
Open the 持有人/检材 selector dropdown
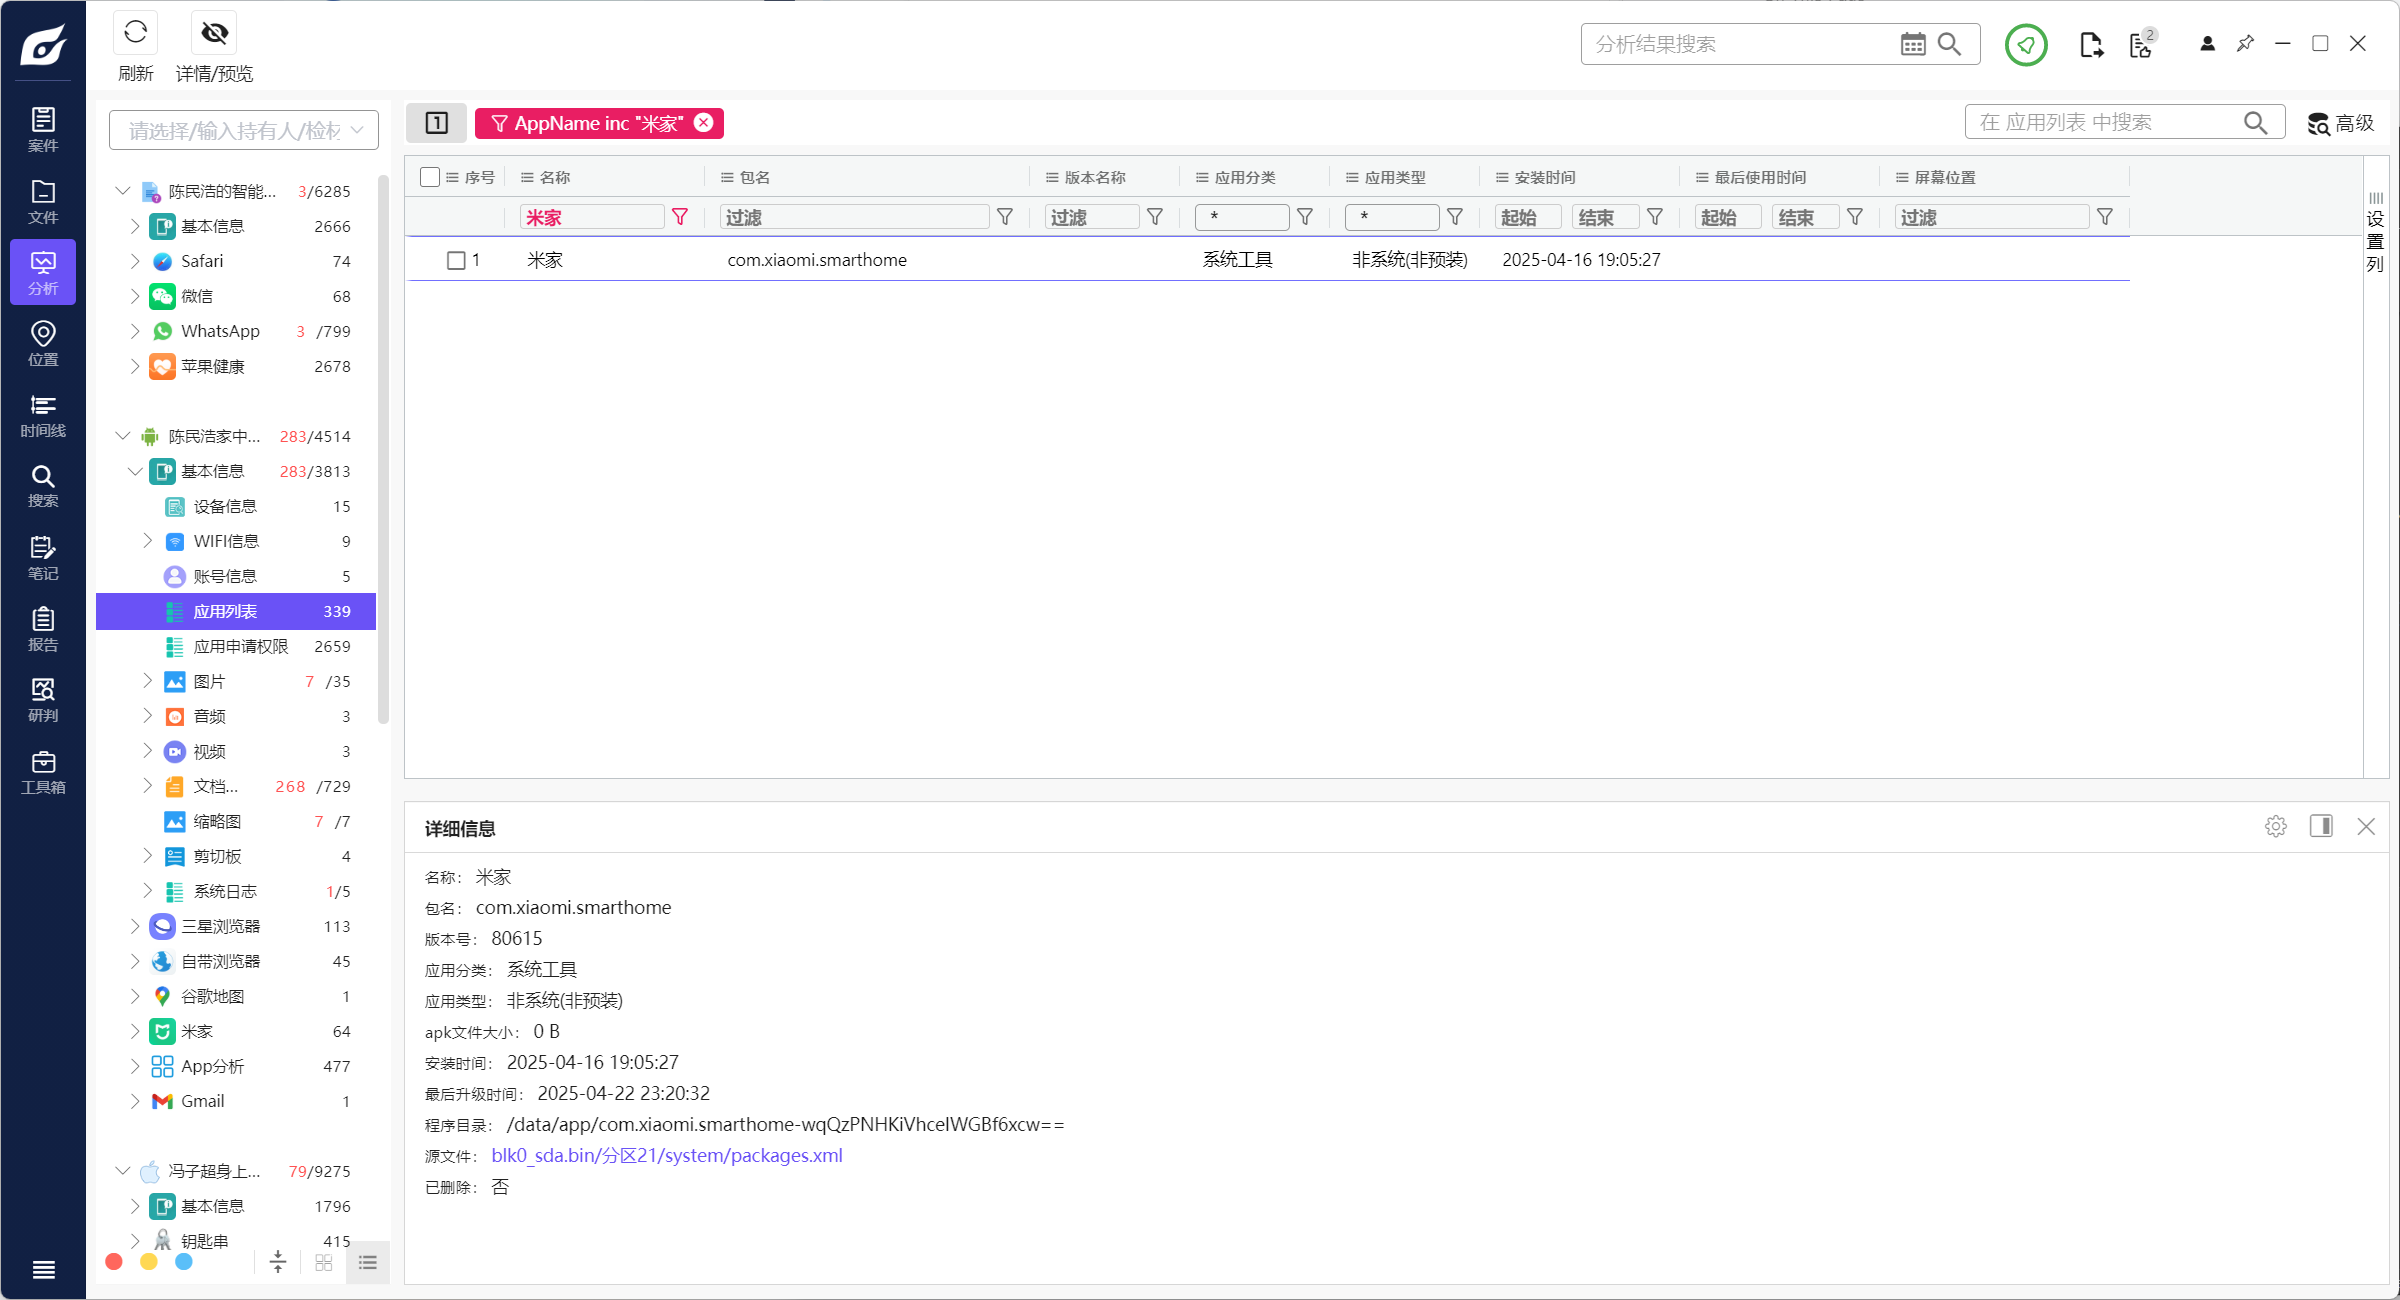point(244,130)
